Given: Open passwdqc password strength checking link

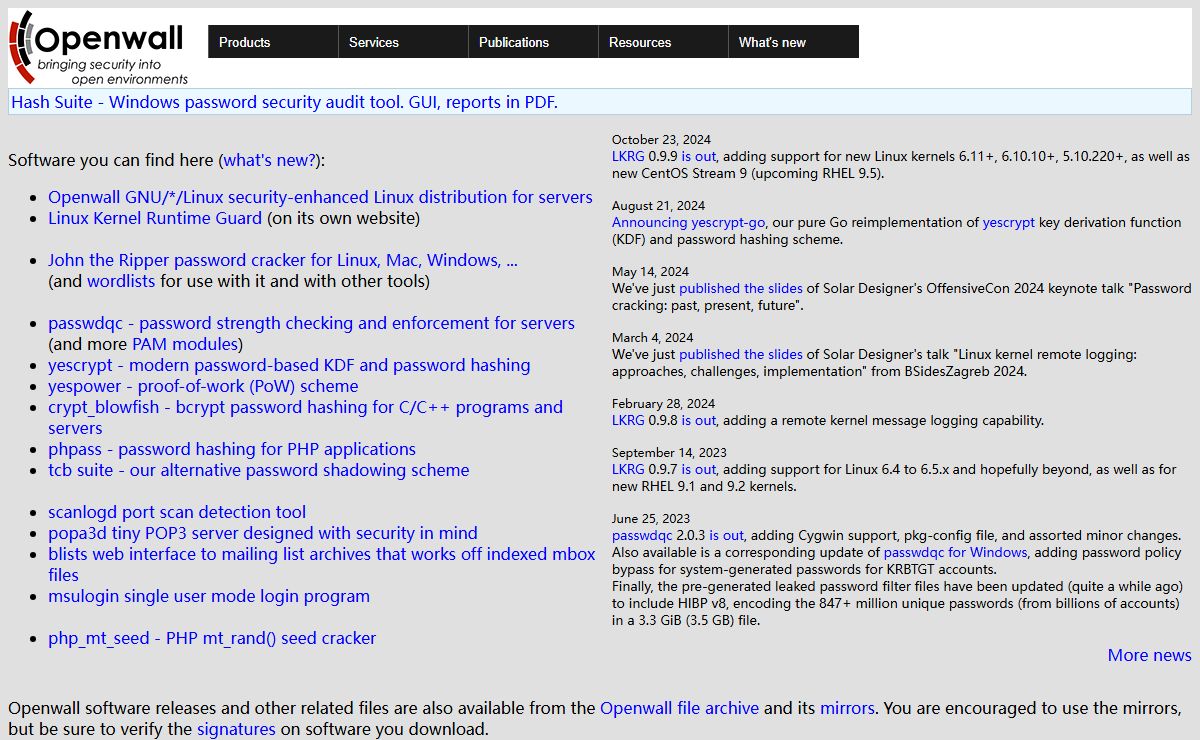Looking at the screenshot, I should click(311, 323).
